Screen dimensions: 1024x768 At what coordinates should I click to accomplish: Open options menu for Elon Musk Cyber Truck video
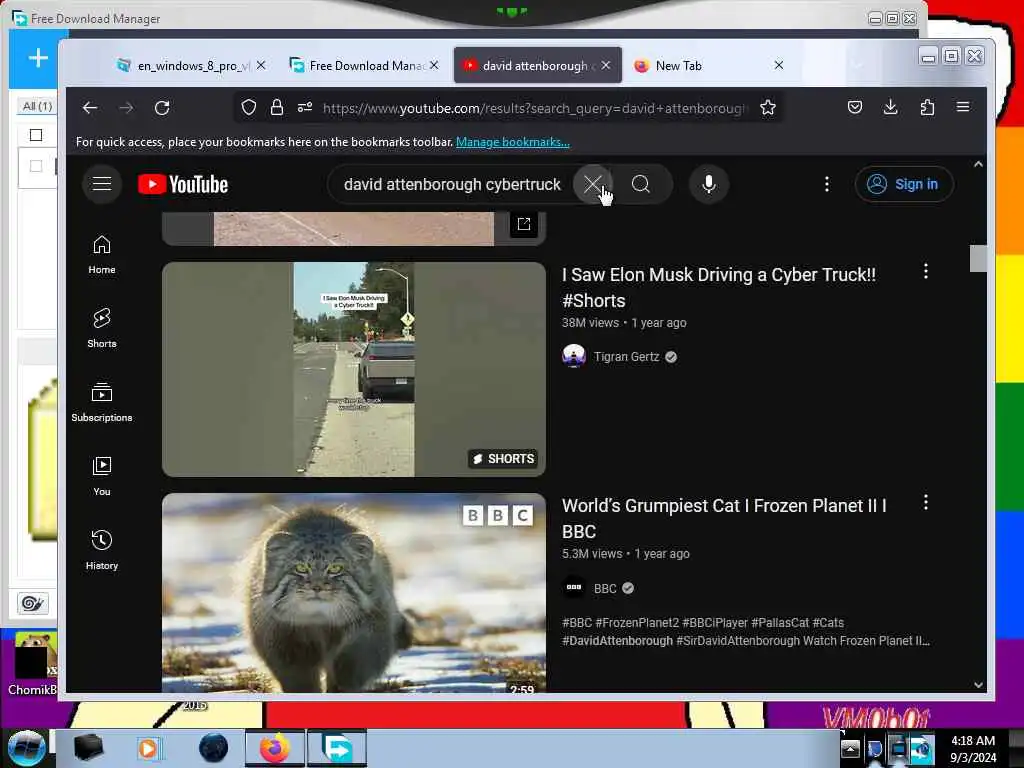coord(925,271)
